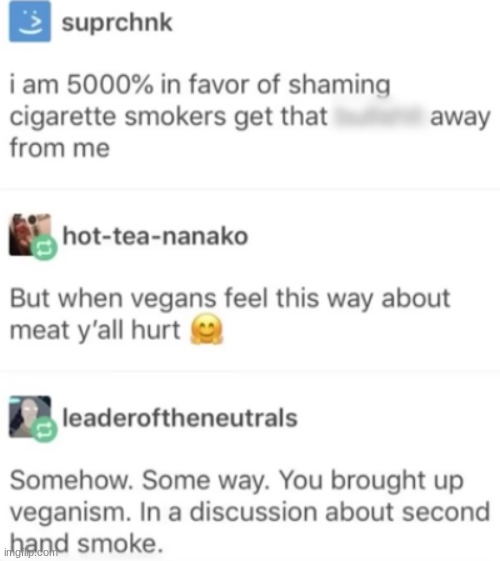Click the word "cigarette" in the first post
This screenshot has width=500, height=561.
pyautogui.click(x=63, y=117)
